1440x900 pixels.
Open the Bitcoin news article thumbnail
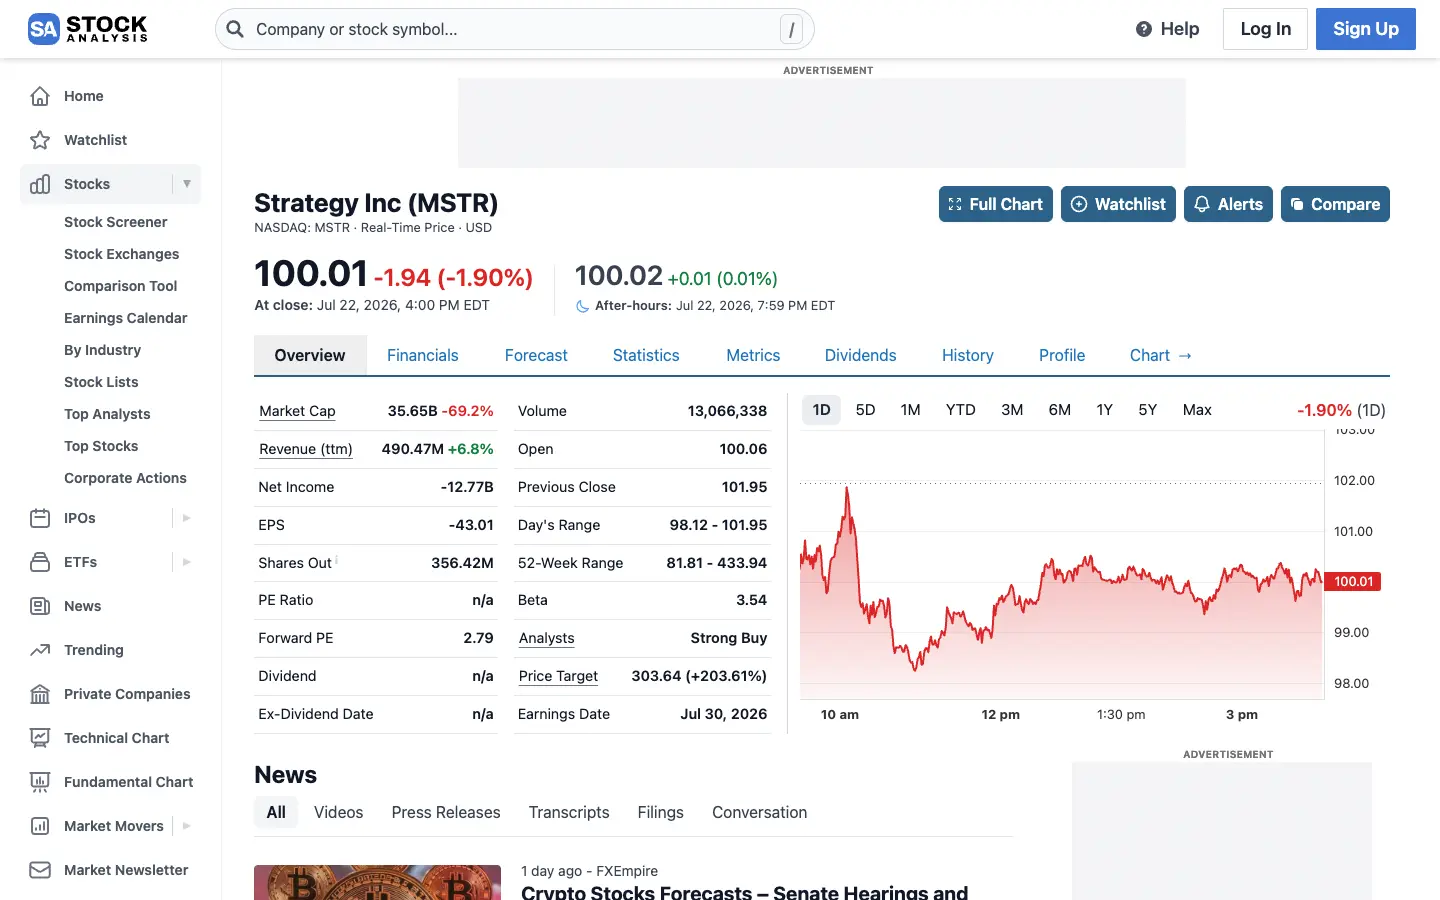pyautogui.click(x=377, y=882)
